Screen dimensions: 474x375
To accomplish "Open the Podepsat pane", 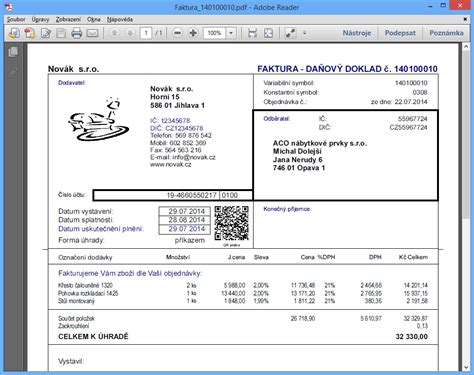I will (400, 33).
